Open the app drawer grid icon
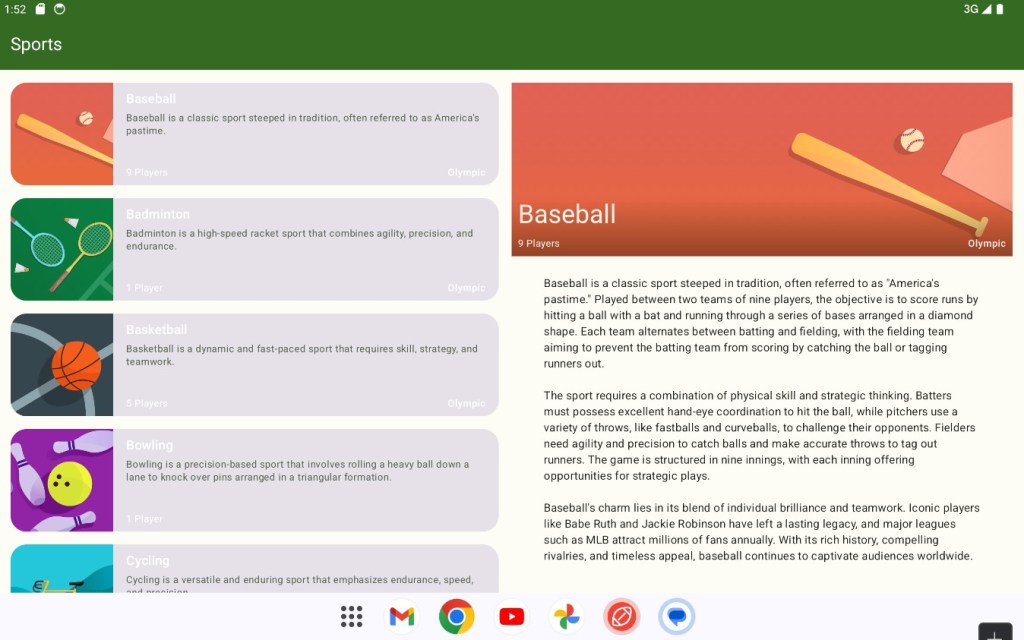Viewport: 1024px width, 640px height. point(351,616)
